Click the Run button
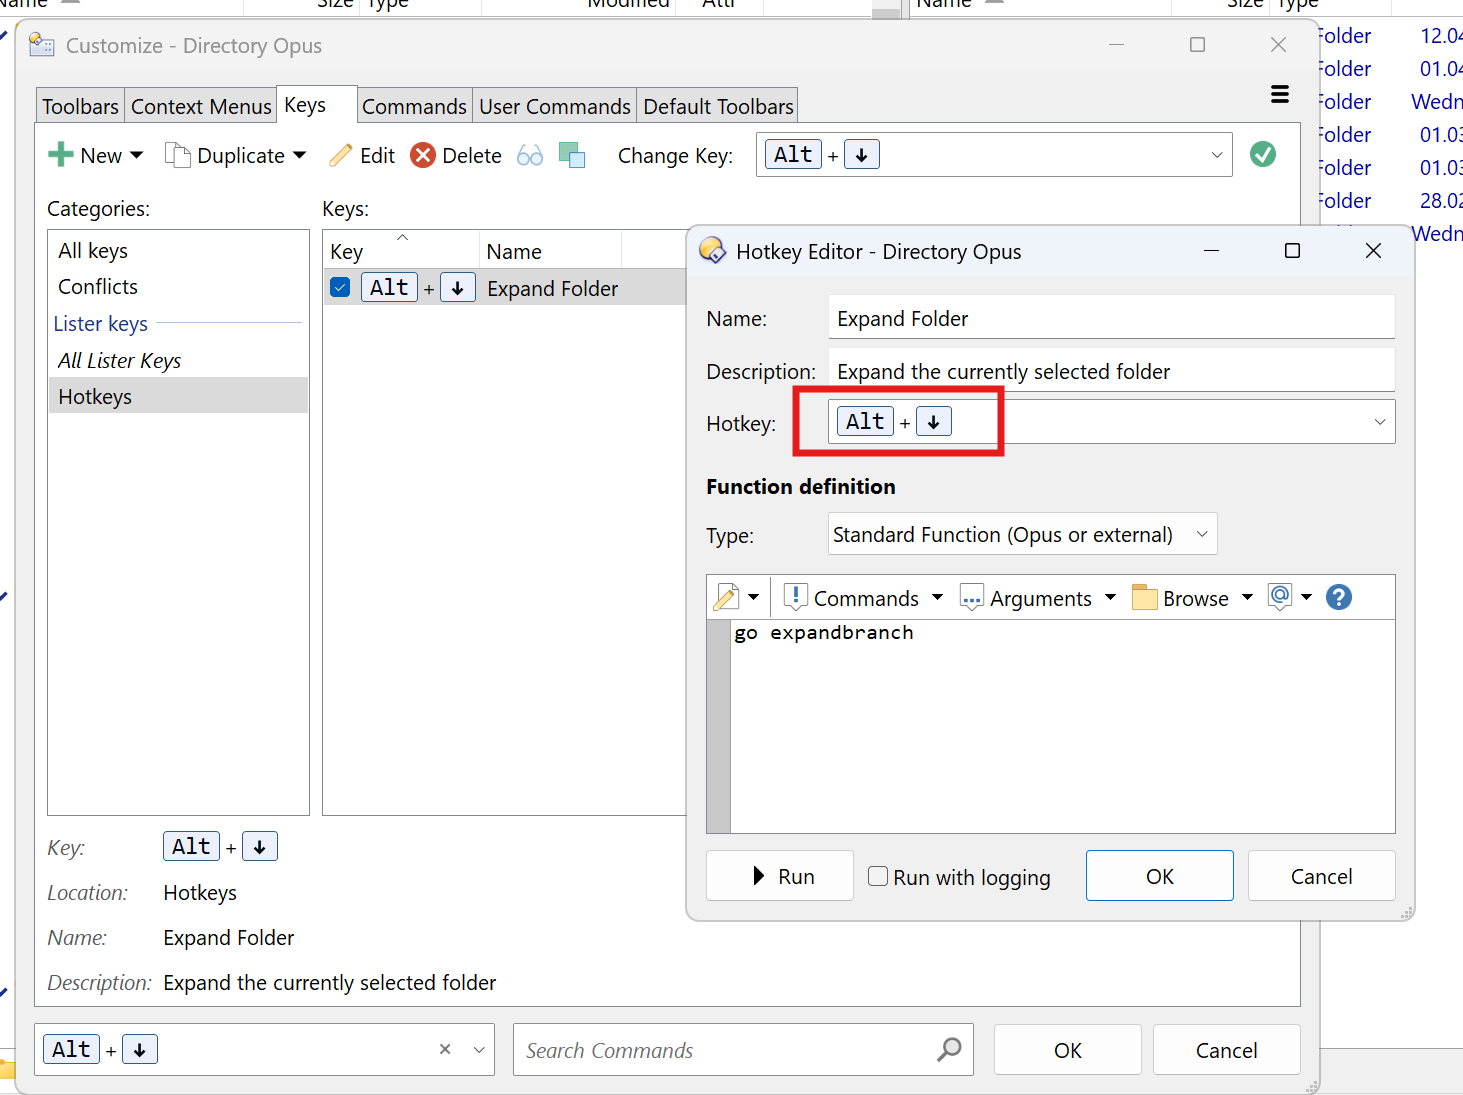1463x1095 pixels. [780, 876]
